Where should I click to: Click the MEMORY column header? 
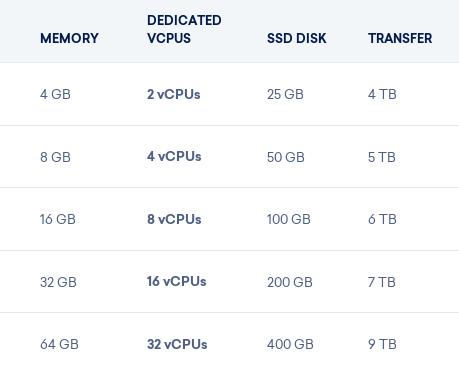click(69, 38)
